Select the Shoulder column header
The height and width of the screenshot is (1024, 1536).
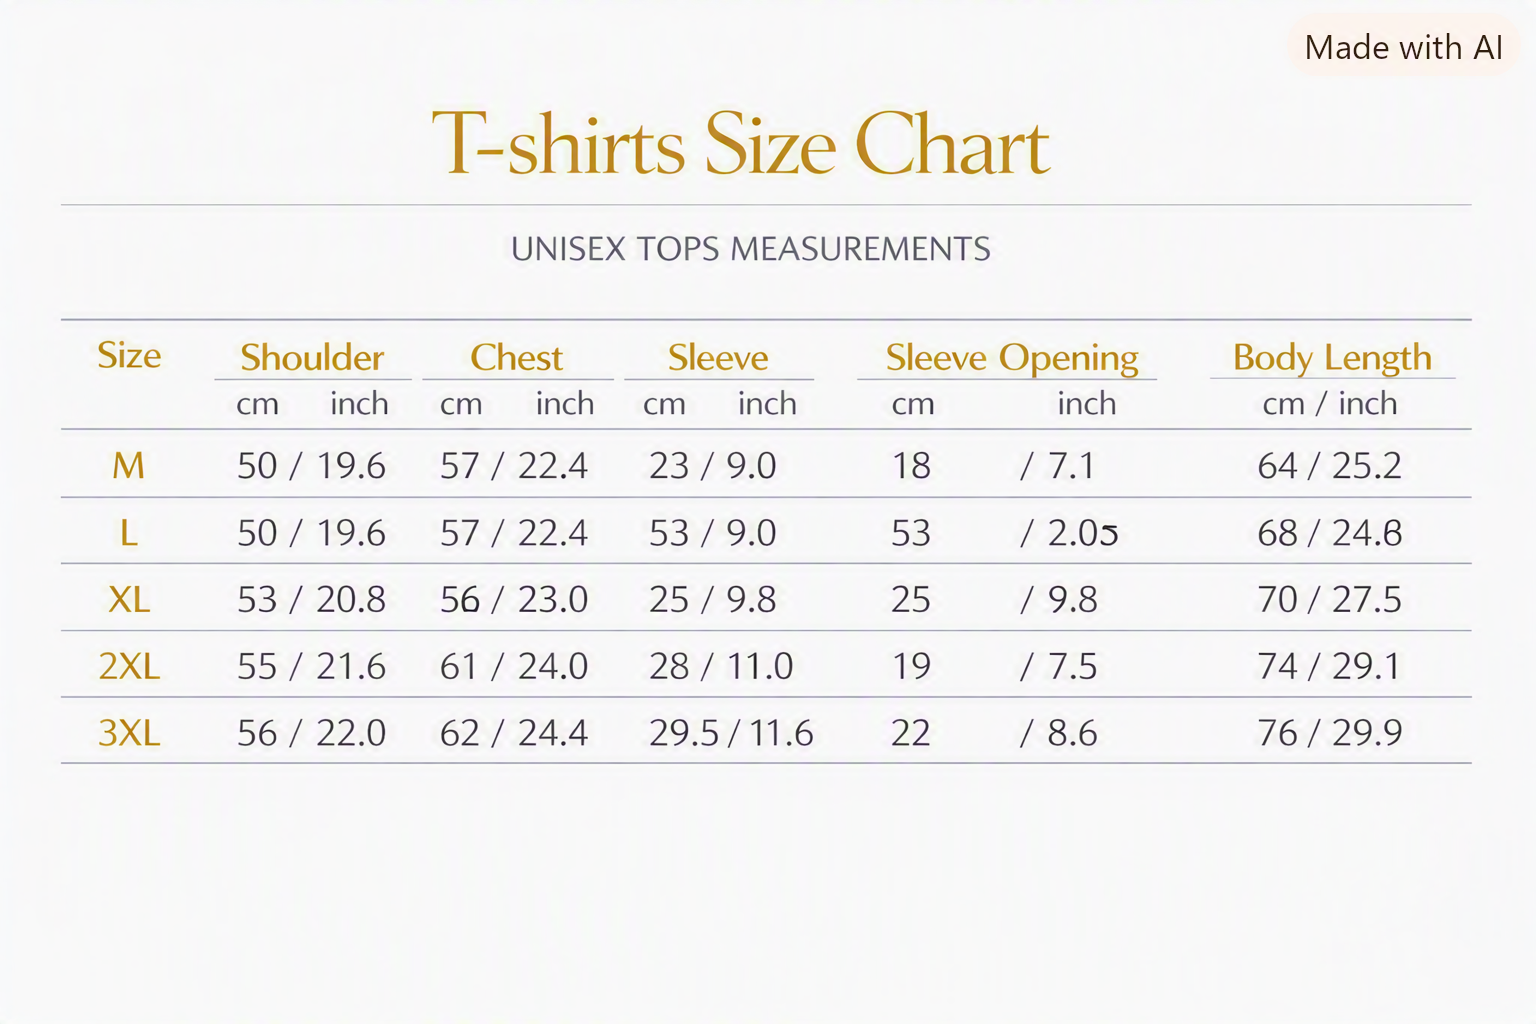(x=312, y=357)
